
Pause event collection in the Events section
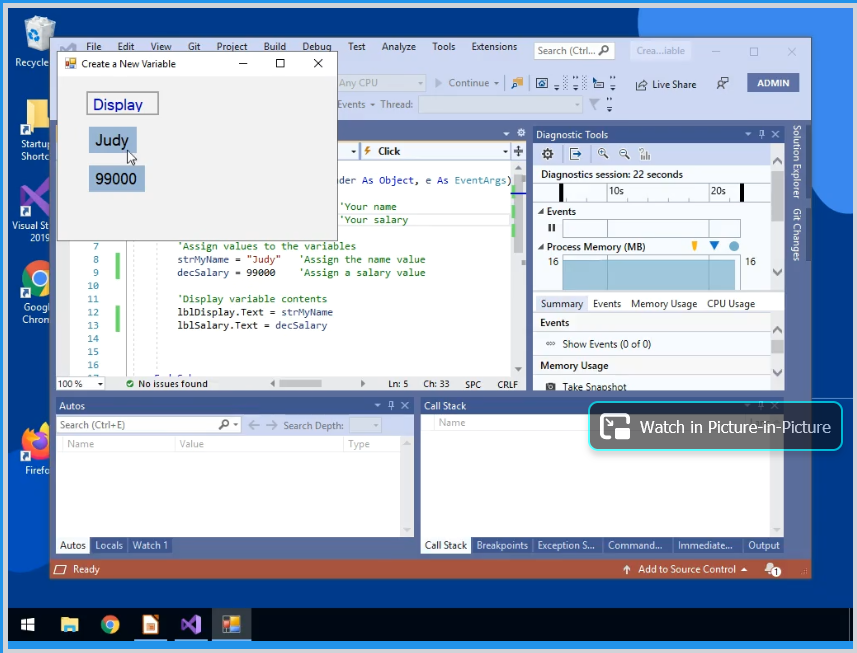(x=551, y=228)
